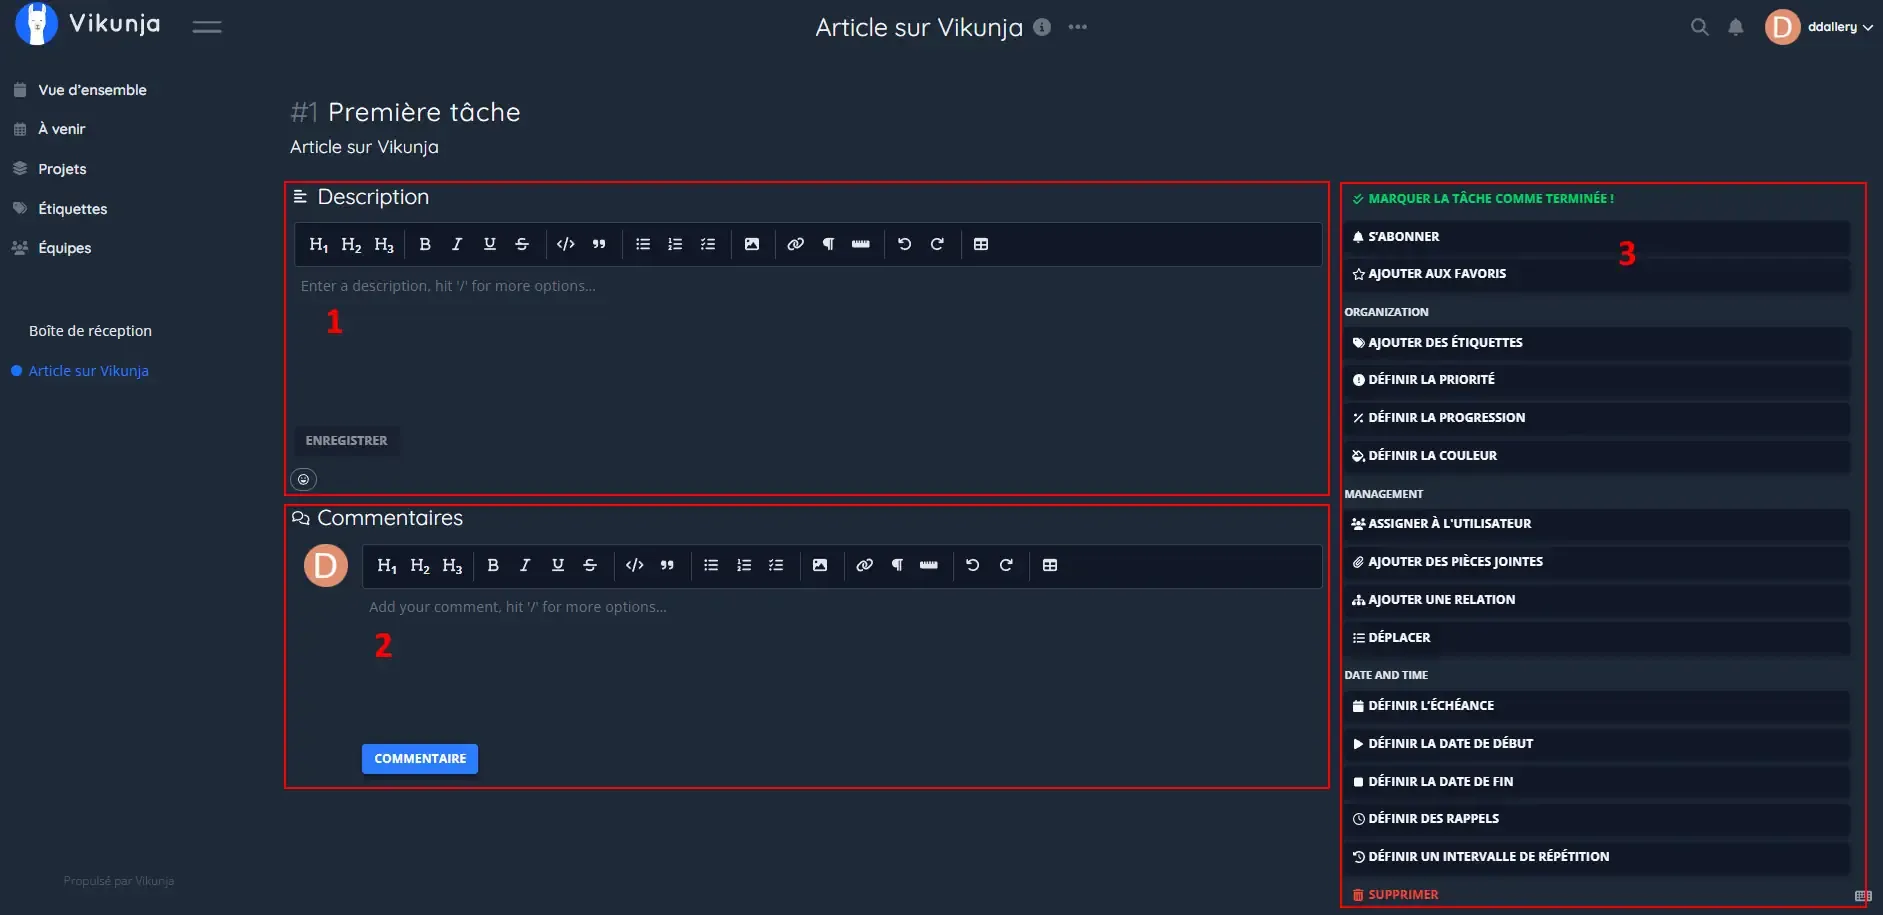
Task: Apply Heading 1 in Commentaires editor
Action: click(x=387, y=565)
